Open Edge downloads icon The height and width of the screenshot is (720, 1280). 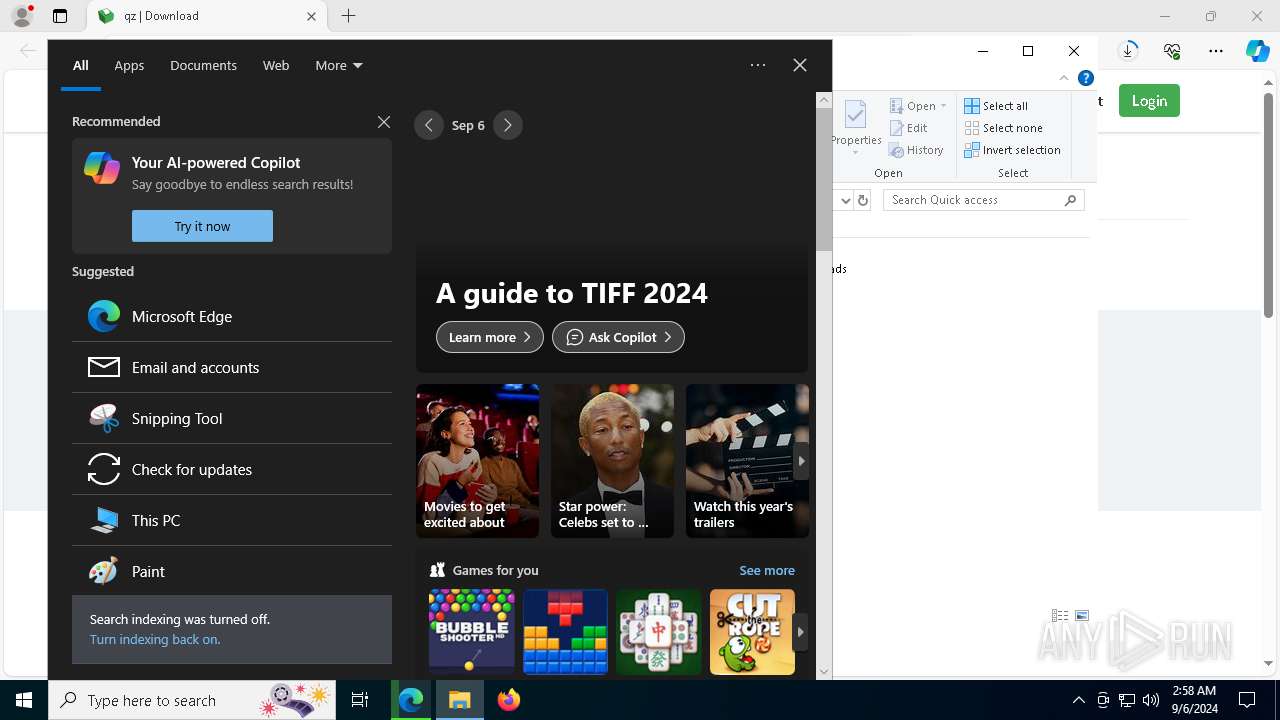1128,51
